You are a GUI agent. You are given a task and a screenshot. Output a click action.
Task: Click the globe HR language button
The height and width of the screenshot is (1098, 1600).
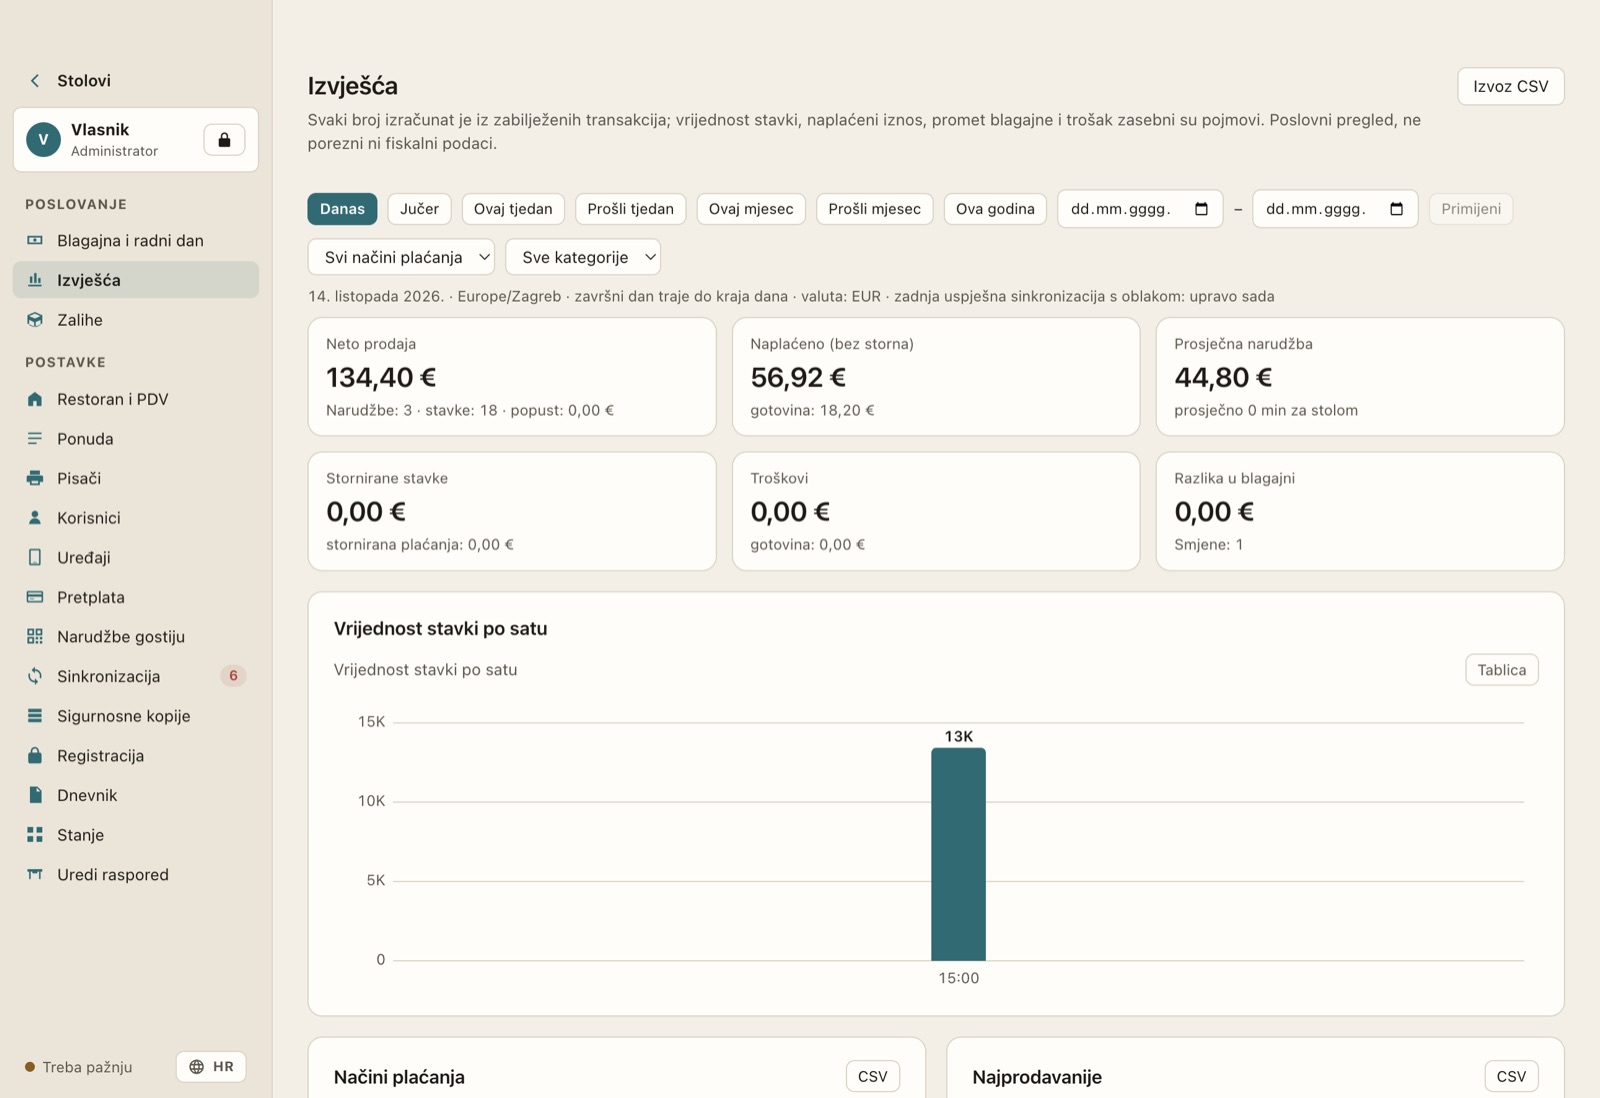pos(211,1067)
